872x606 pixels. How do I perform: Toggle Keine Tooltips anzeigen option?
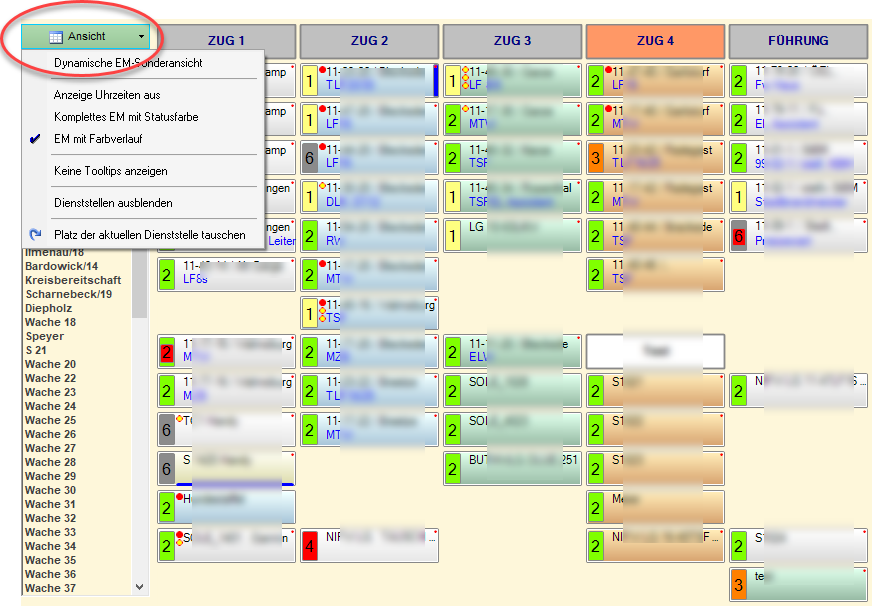(110, 171)
